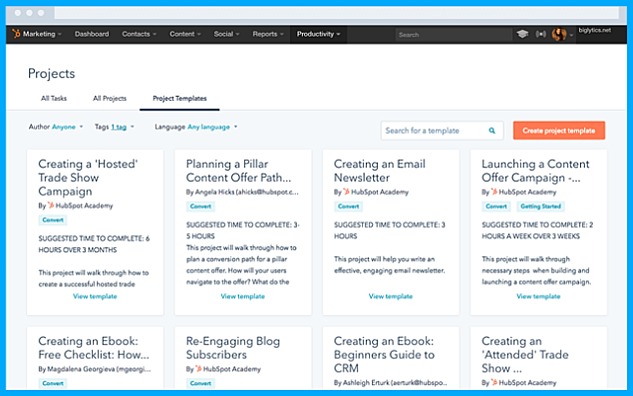Click Create project template button
Screen dimensions: 633x396
click(559, 130)
